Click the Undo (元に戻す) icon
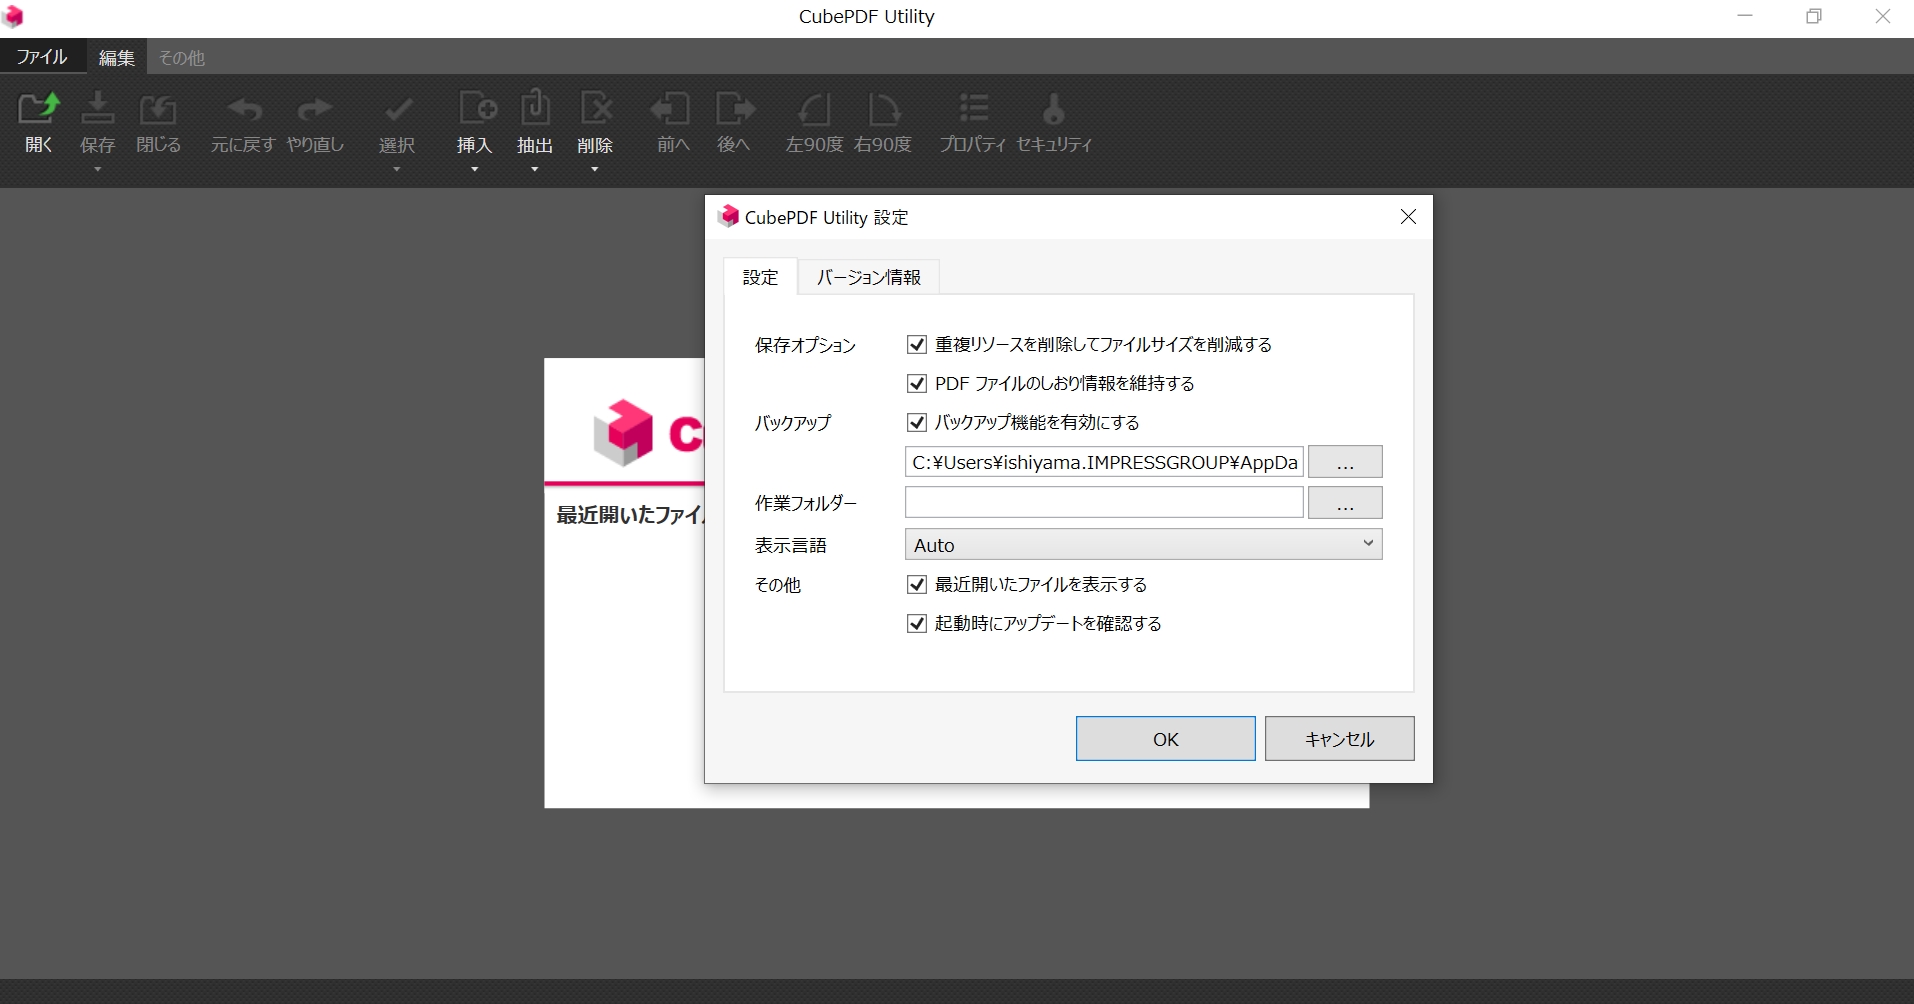The image size is (1914, 1004). (x=243, y=108)
